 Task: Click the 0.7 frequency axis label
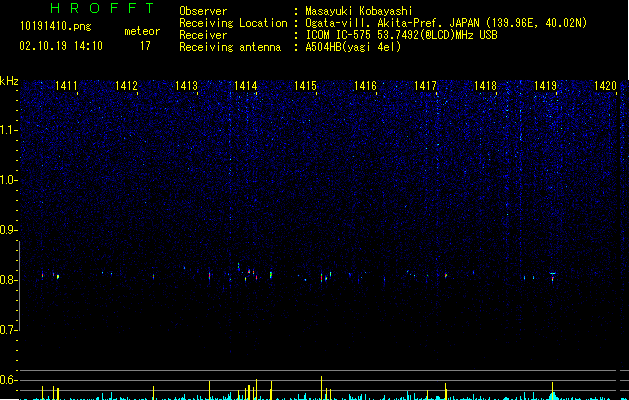click(8, 330)
